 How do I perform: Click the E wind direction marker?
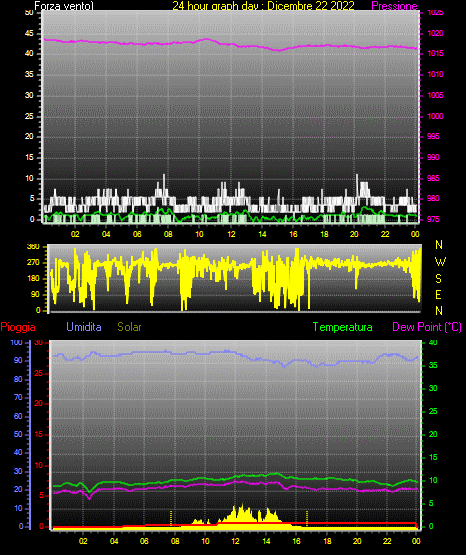(438, 294)
